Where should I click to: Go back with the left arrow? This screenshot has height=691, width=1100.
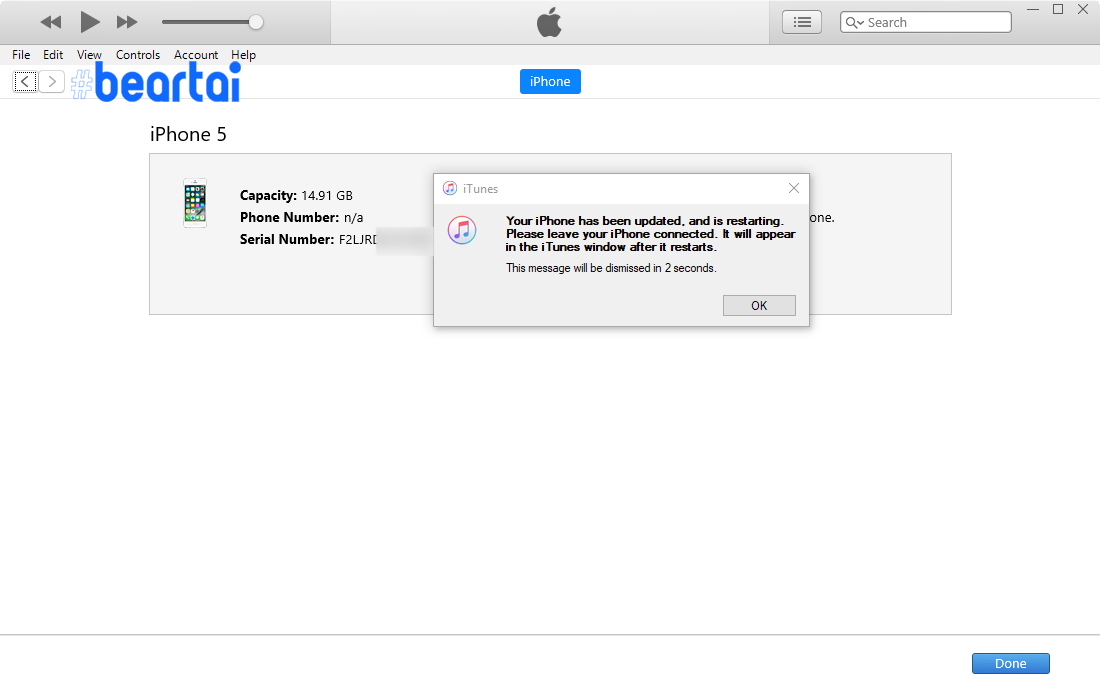pyautogui.click(x=25, y=81)
